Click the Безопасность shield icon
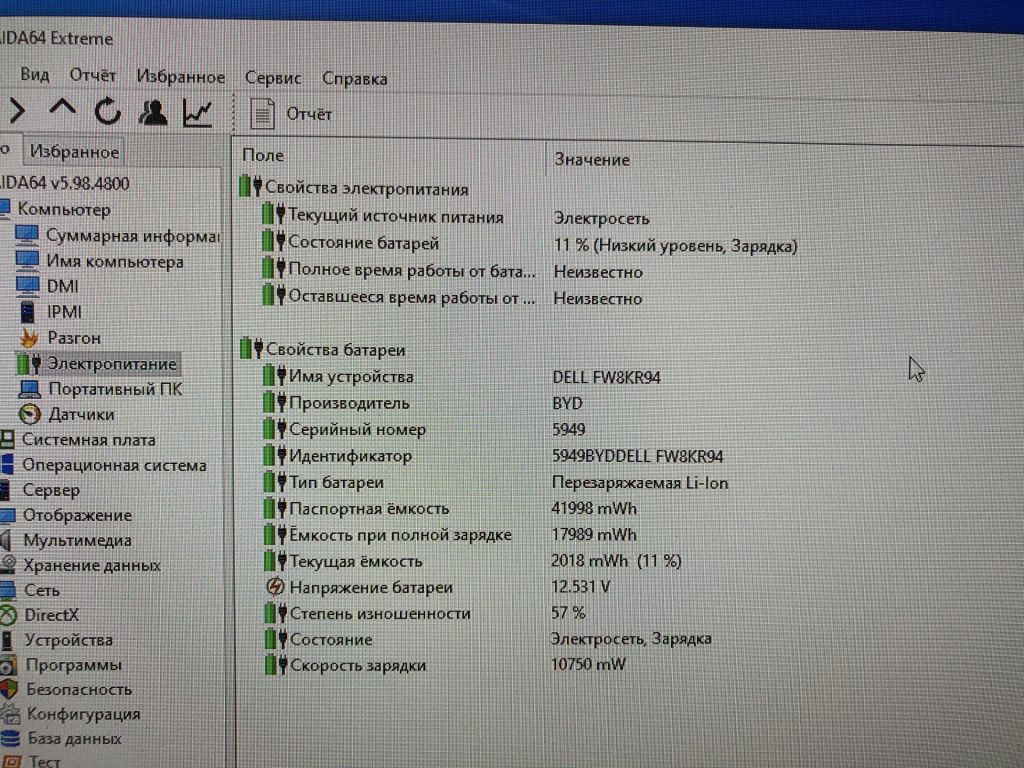This screenshot has height=768, width=1024. [x=8, y=689]
